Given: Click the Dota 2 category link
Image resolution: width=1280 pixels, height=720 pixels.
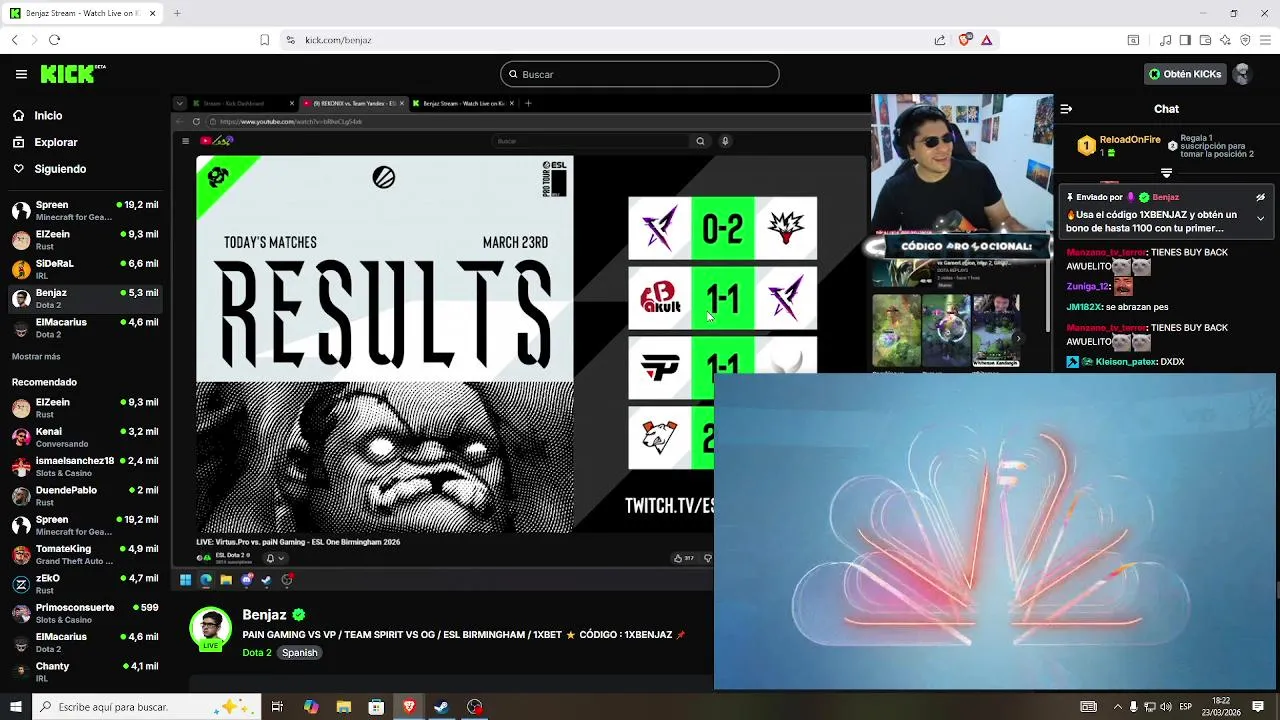Looking at the screenshot, I should click(x=257, y=653).
